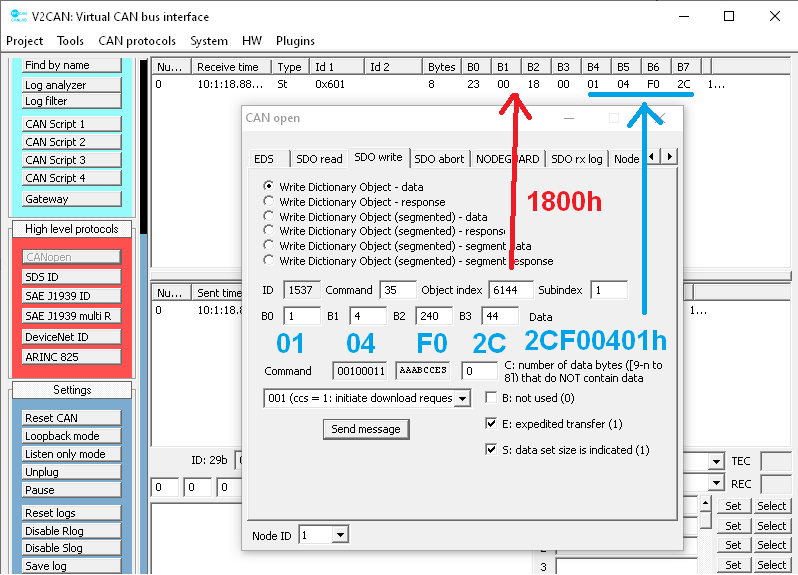
Task: Click the ID input field showing 1537
Action: click(302, 290)
